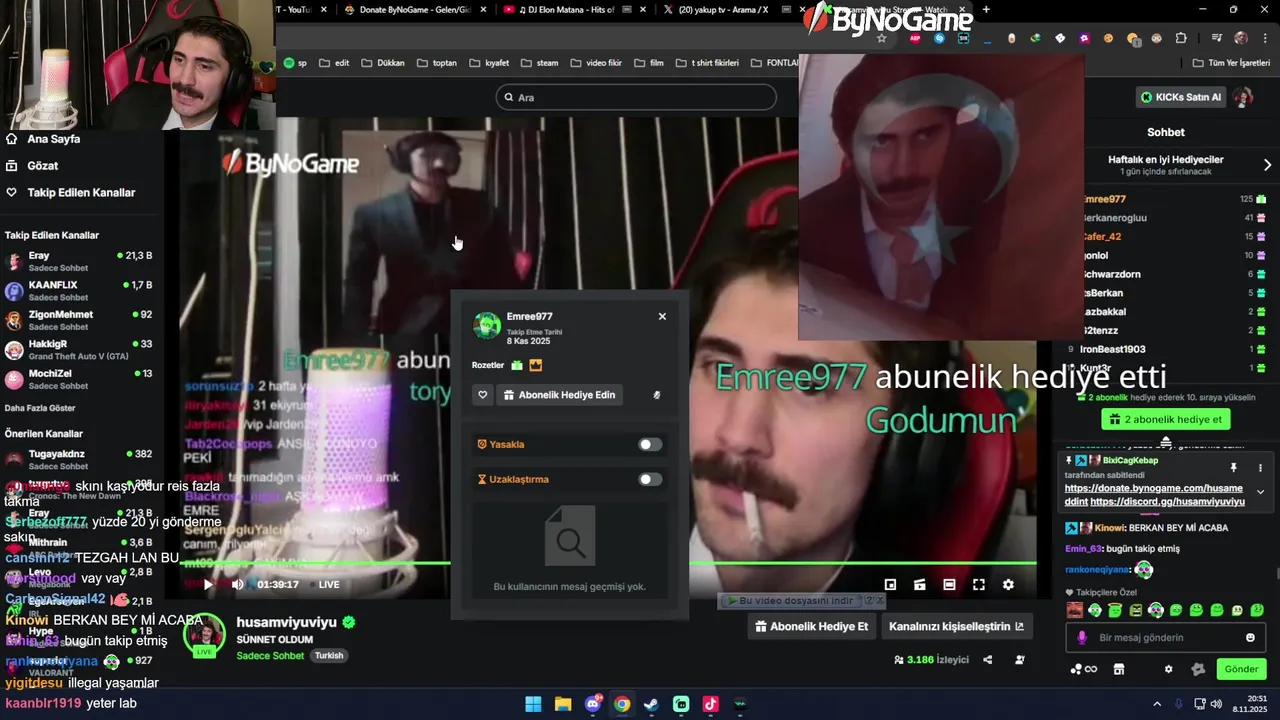Switch to DJ Elon Matana browser tab
This screenshot has height=720, width=1280.
pos(575,10)
